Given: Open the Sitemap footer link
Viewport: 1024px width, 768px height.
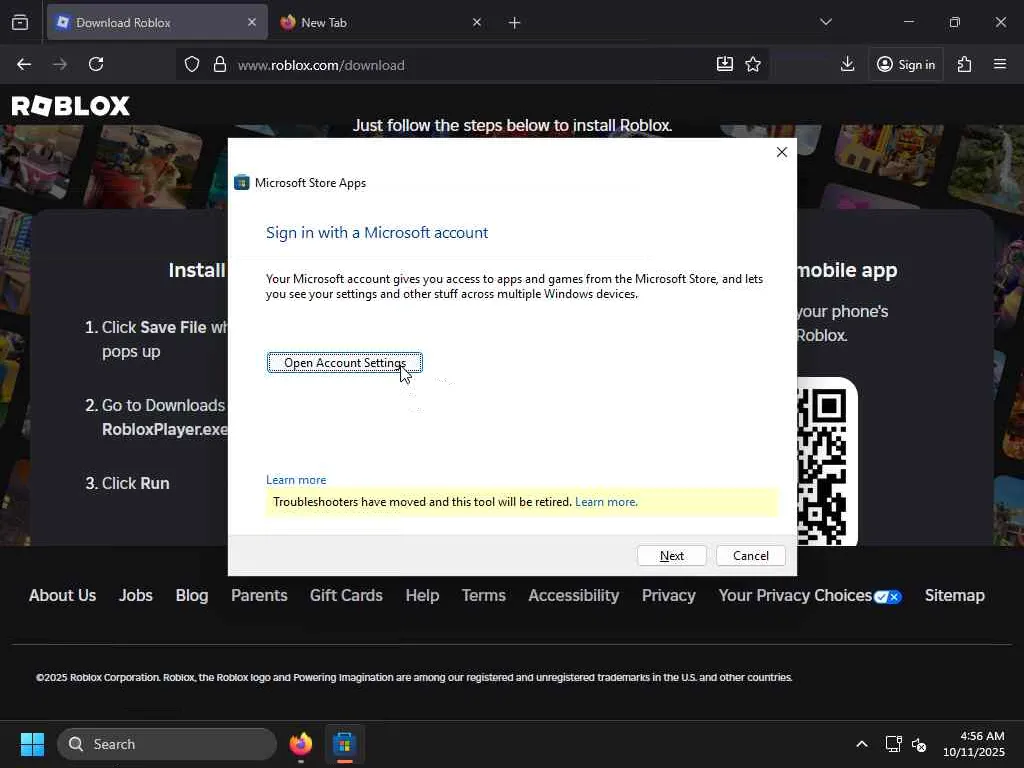Looking at the screenshot, I should click(955, 596).
